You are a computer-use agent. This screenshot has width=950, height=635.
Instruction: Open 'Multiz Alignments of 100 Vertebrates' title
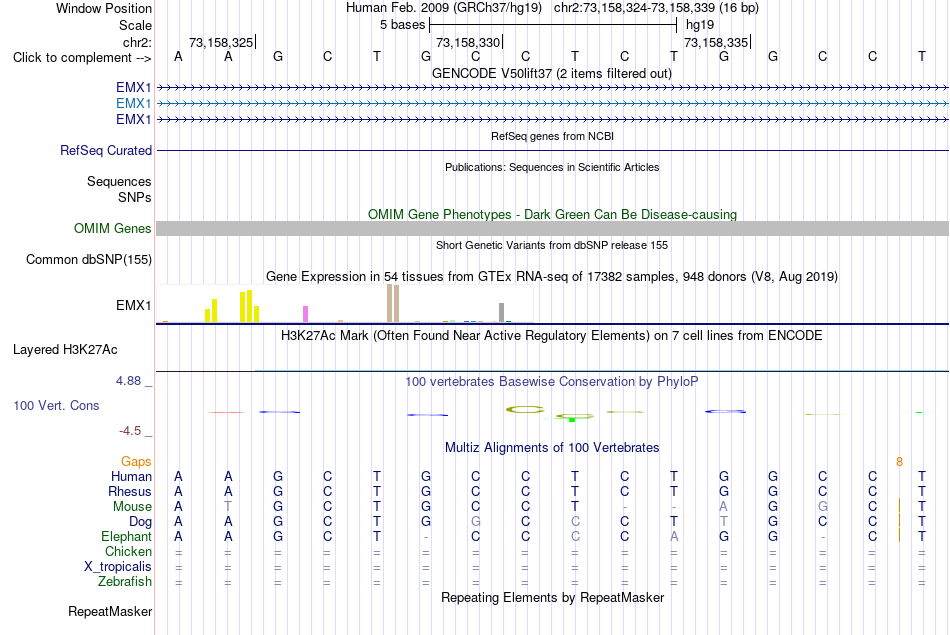pos(552,448)
